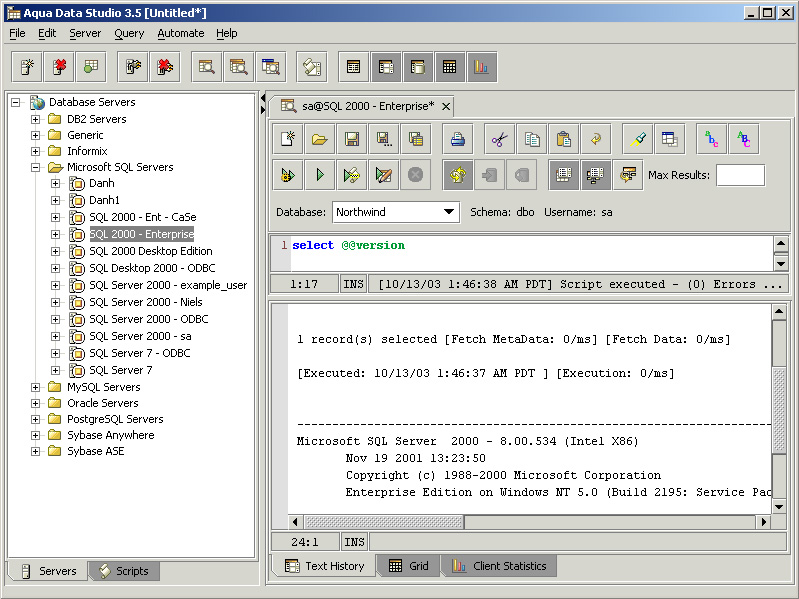Viewport: 799px width, 599px height.
Task: Click the print icon
Action: click(x=458, y=139)
